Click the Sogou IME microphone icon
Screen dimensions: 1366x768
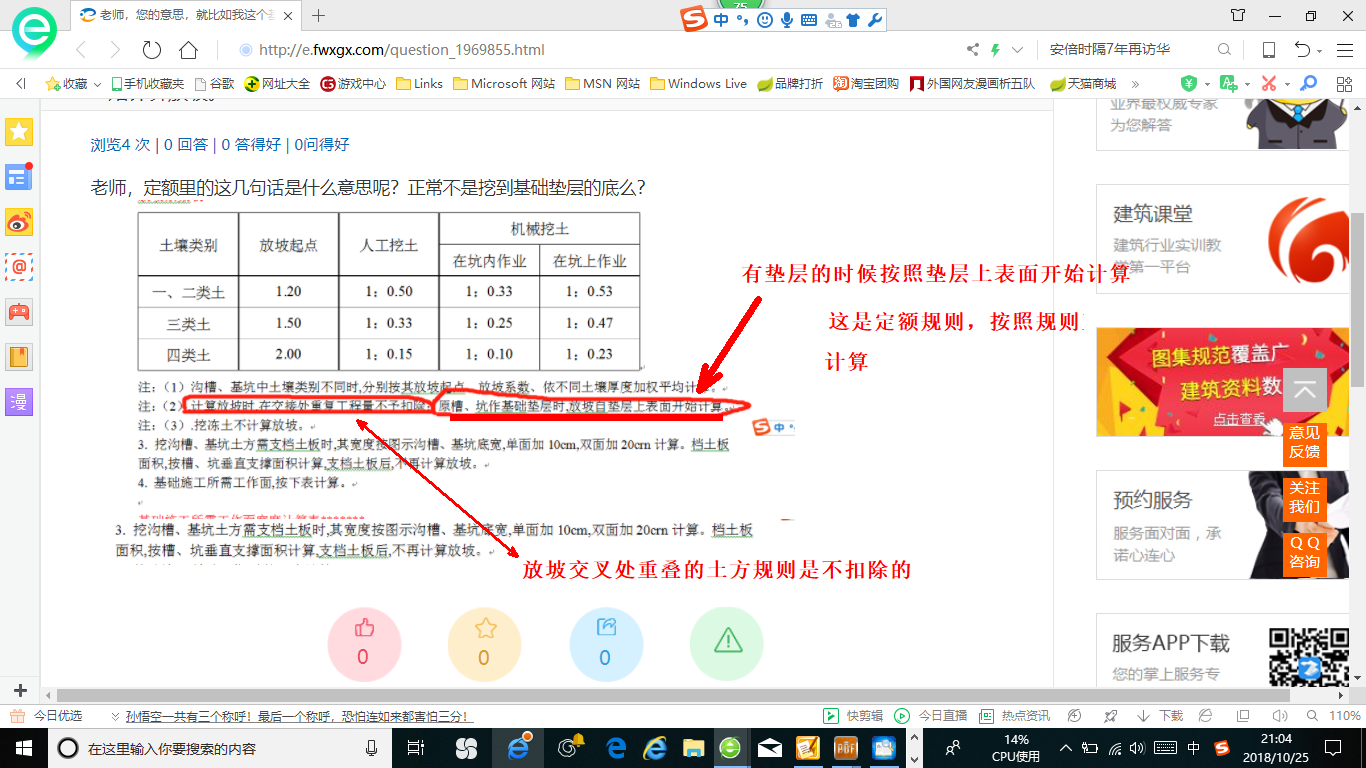click(x=787, y=19)
